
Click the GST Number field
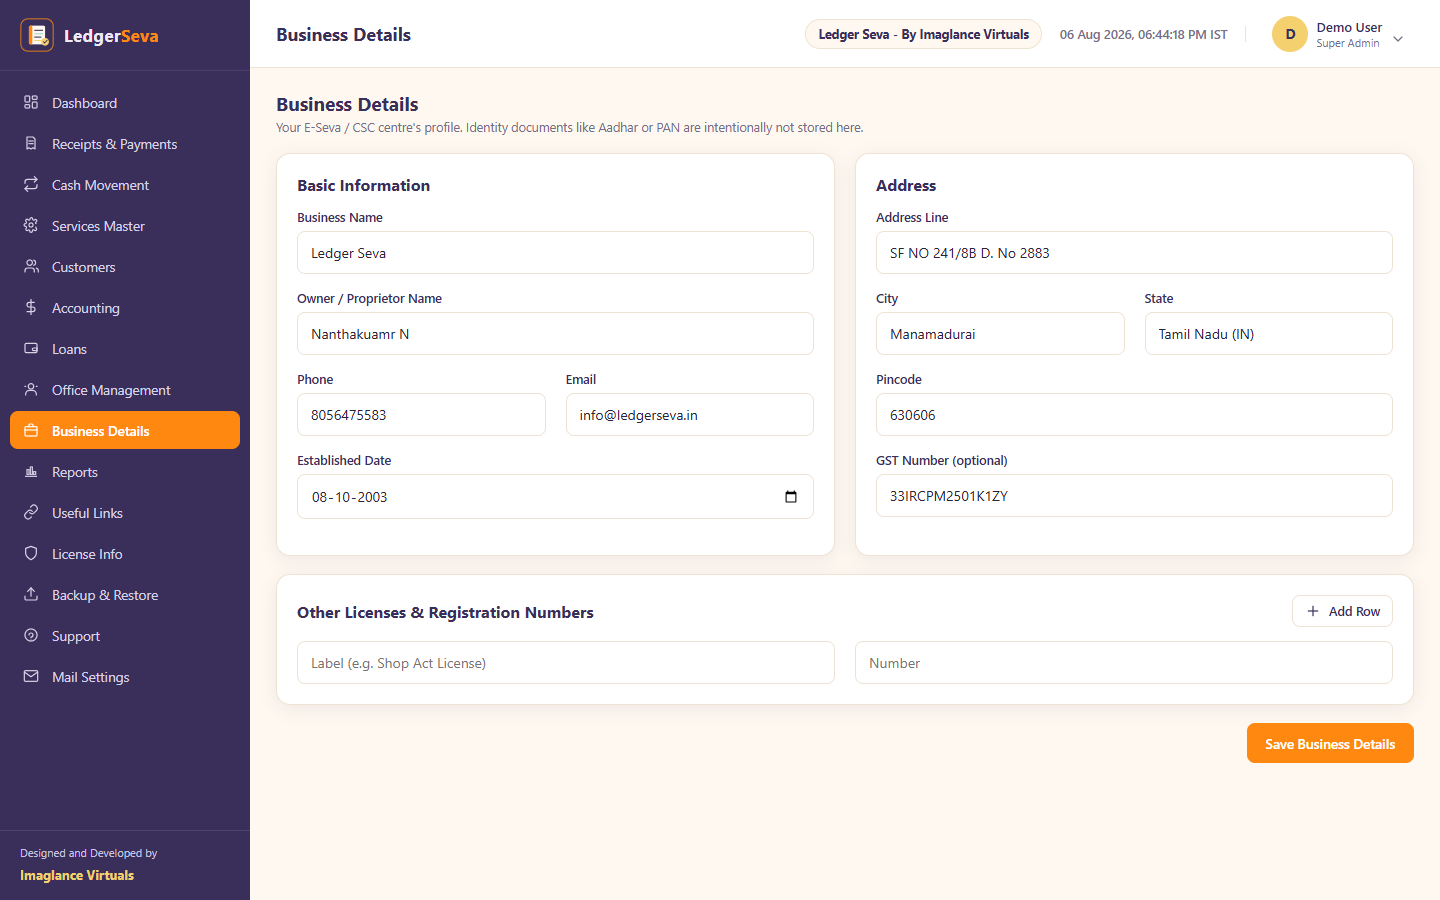[1134, 496]
